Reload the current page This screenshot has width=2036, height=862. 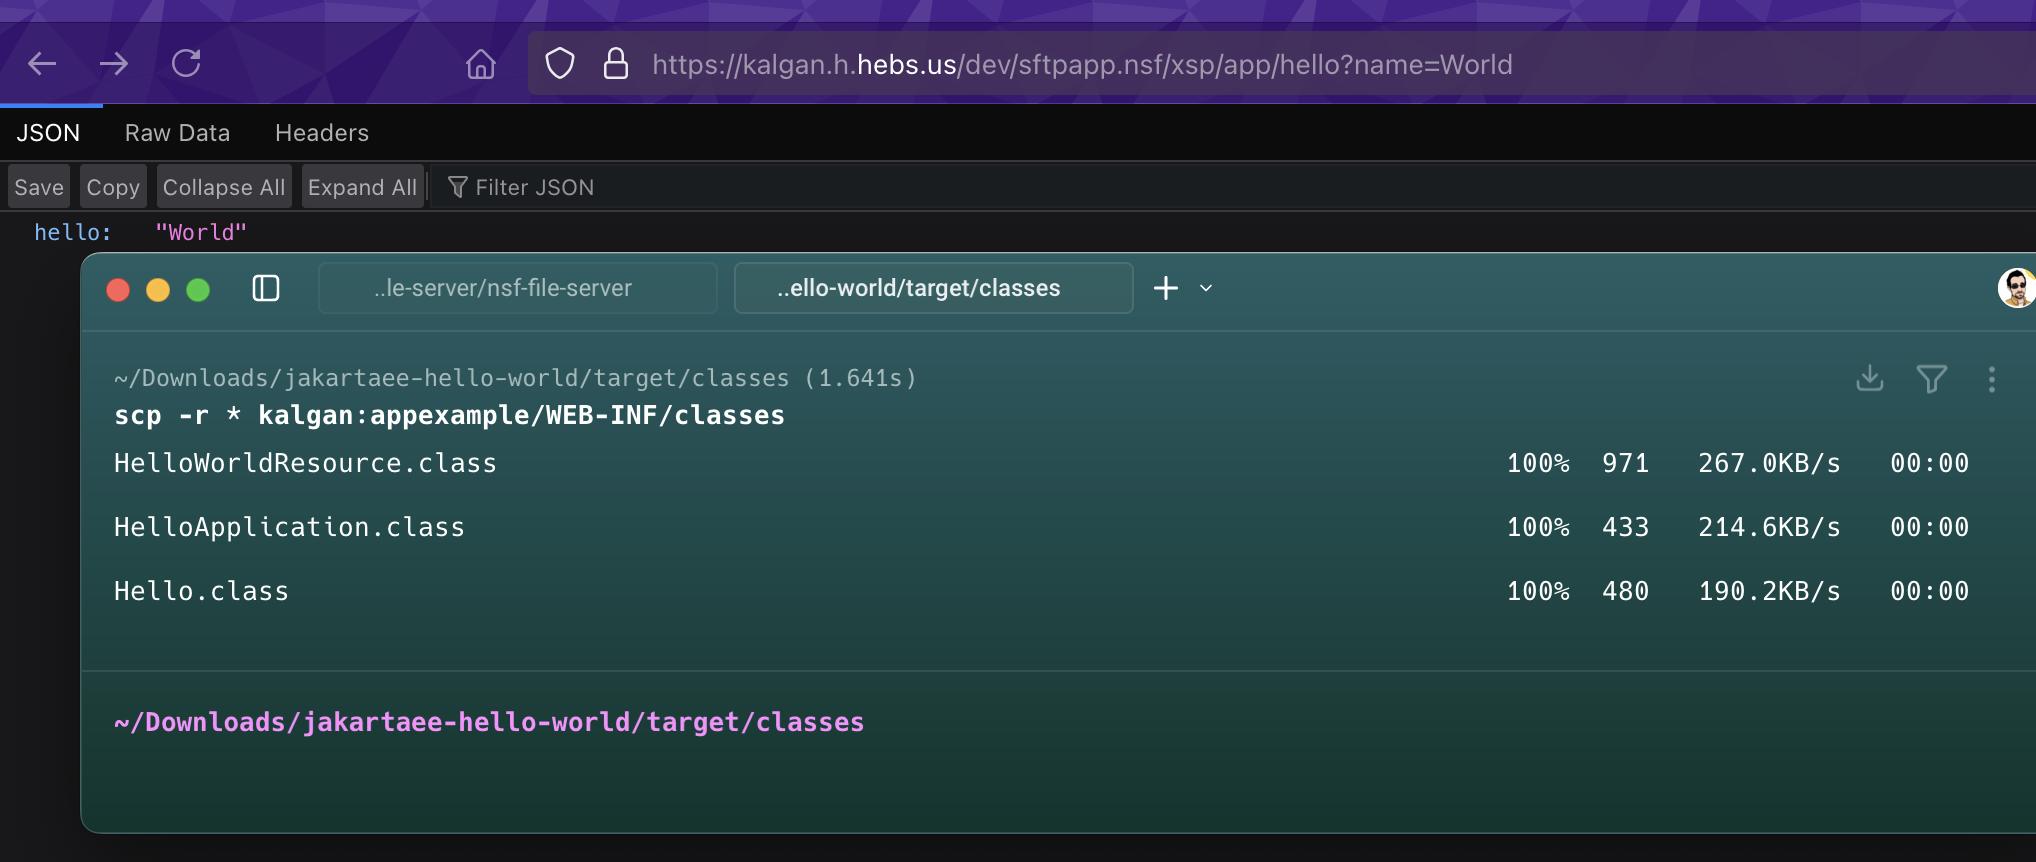[x=186, y=64]
